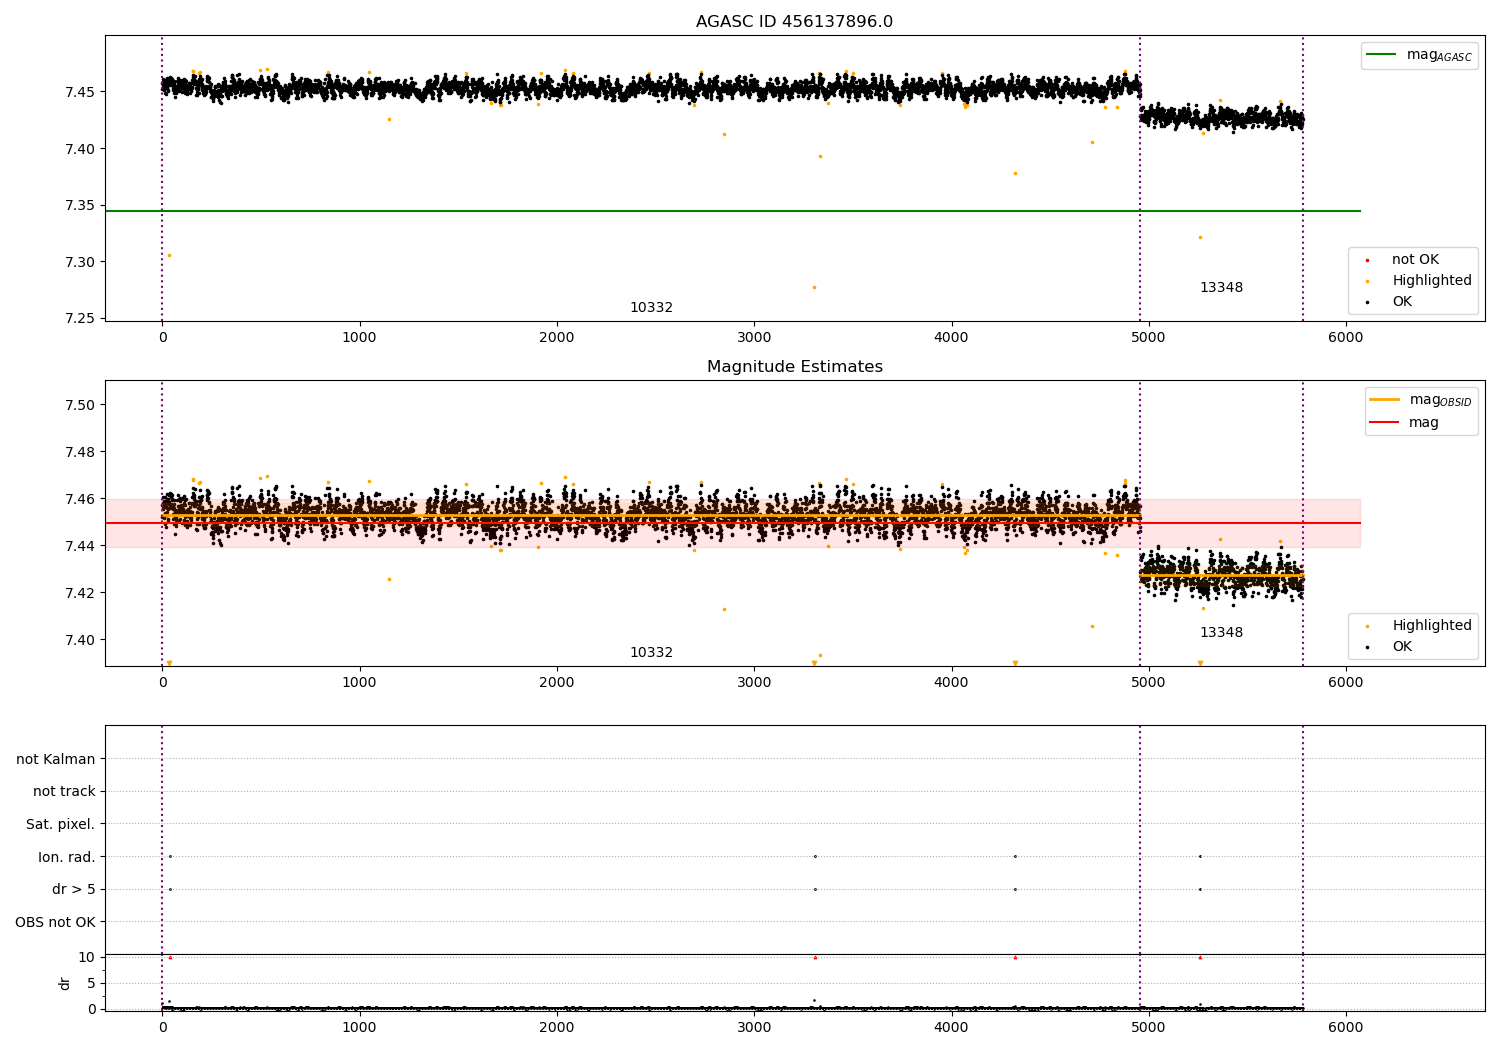Click the "4000" x-tick under the bottom plot
This screenshot has width=1500, height=1050.
951,1027
